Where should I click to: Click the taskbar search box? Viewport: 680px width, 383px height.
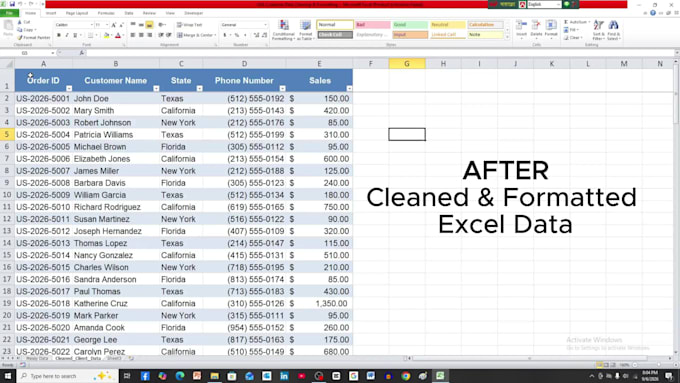click(67, 376)
